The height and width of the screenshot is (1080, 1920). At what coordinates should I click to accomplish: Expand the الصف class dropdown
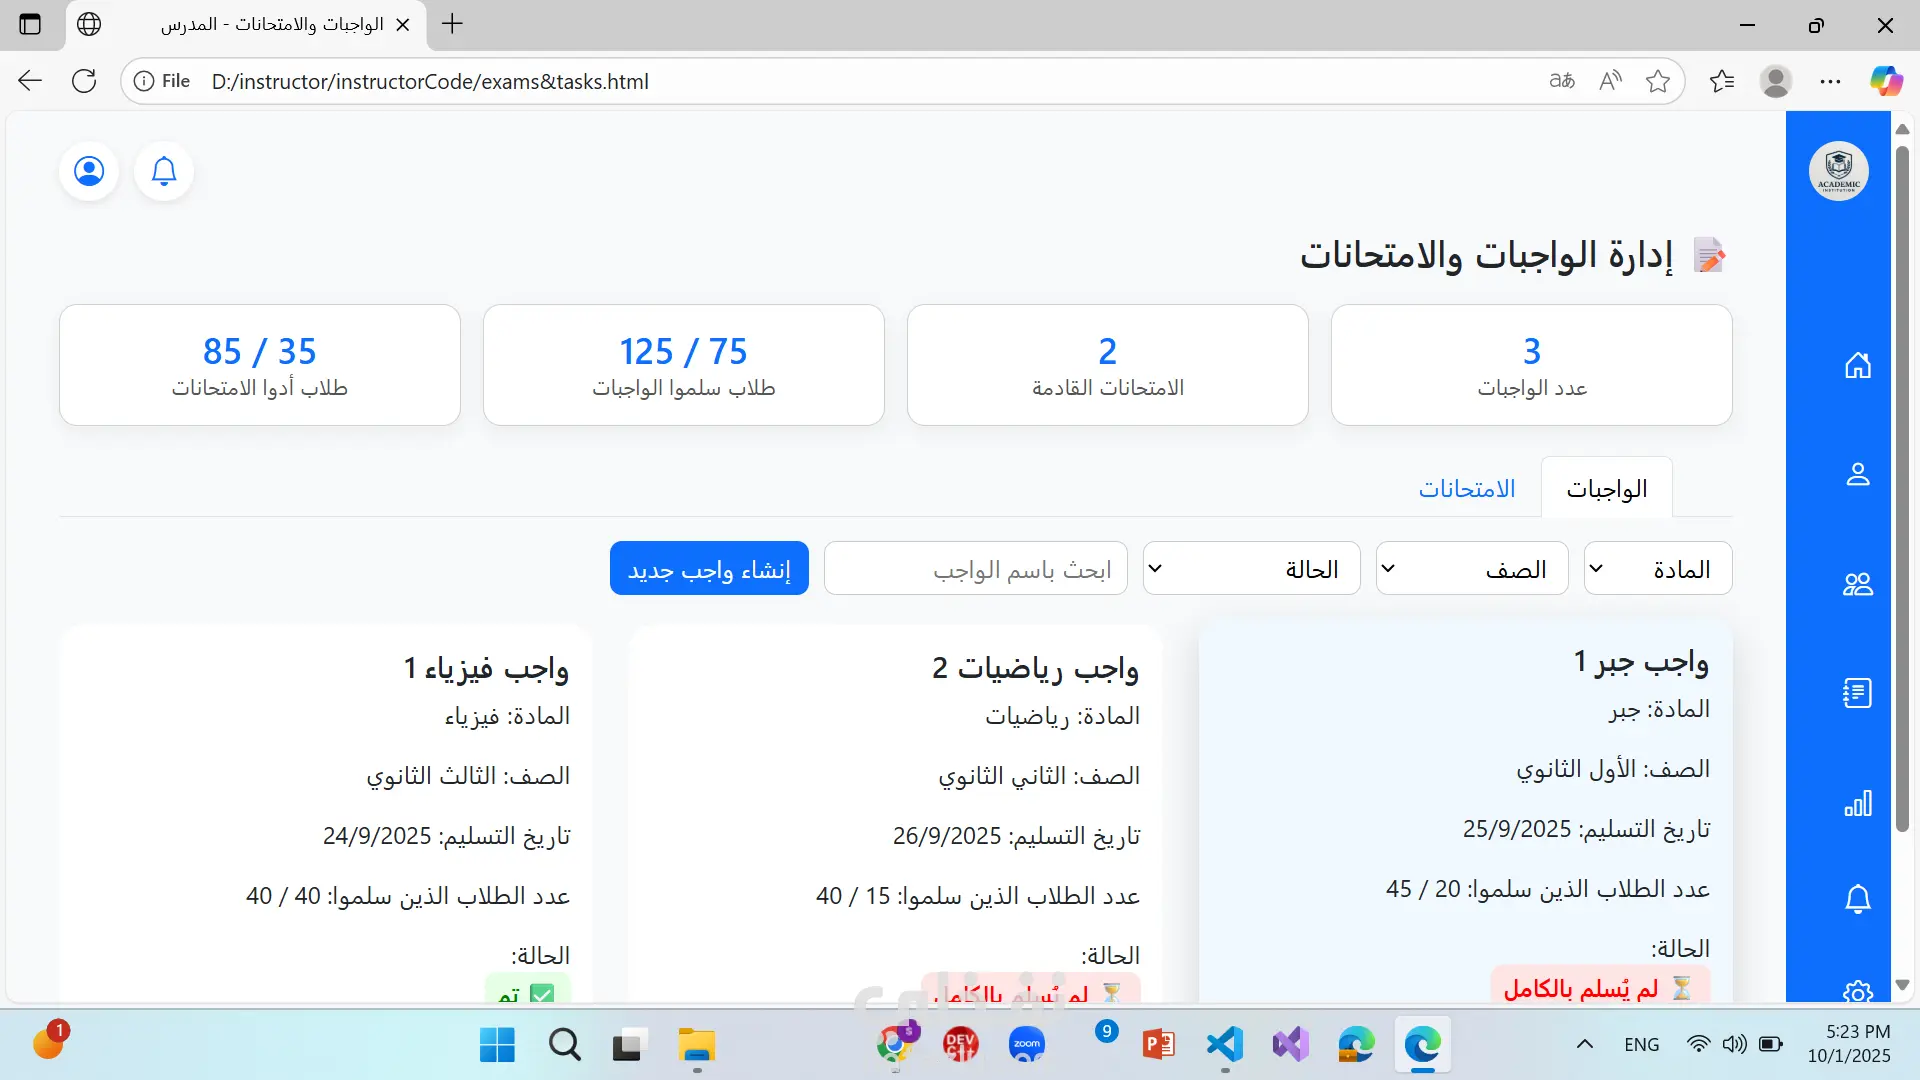(x=1471, y=569)
